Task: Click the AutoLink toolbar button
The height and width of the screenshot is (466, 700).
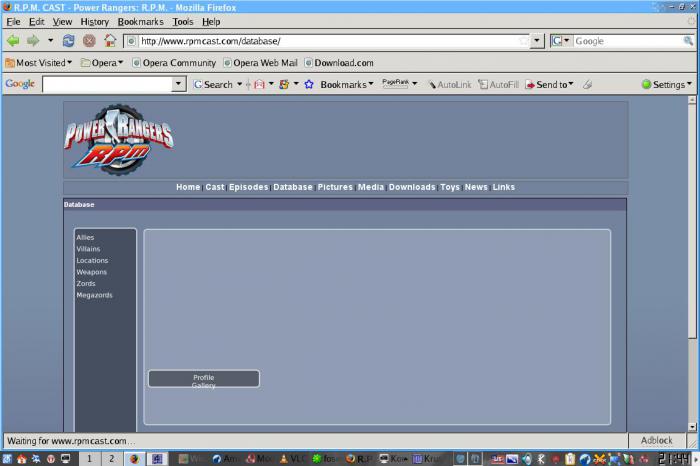Action: coord(450,84)
